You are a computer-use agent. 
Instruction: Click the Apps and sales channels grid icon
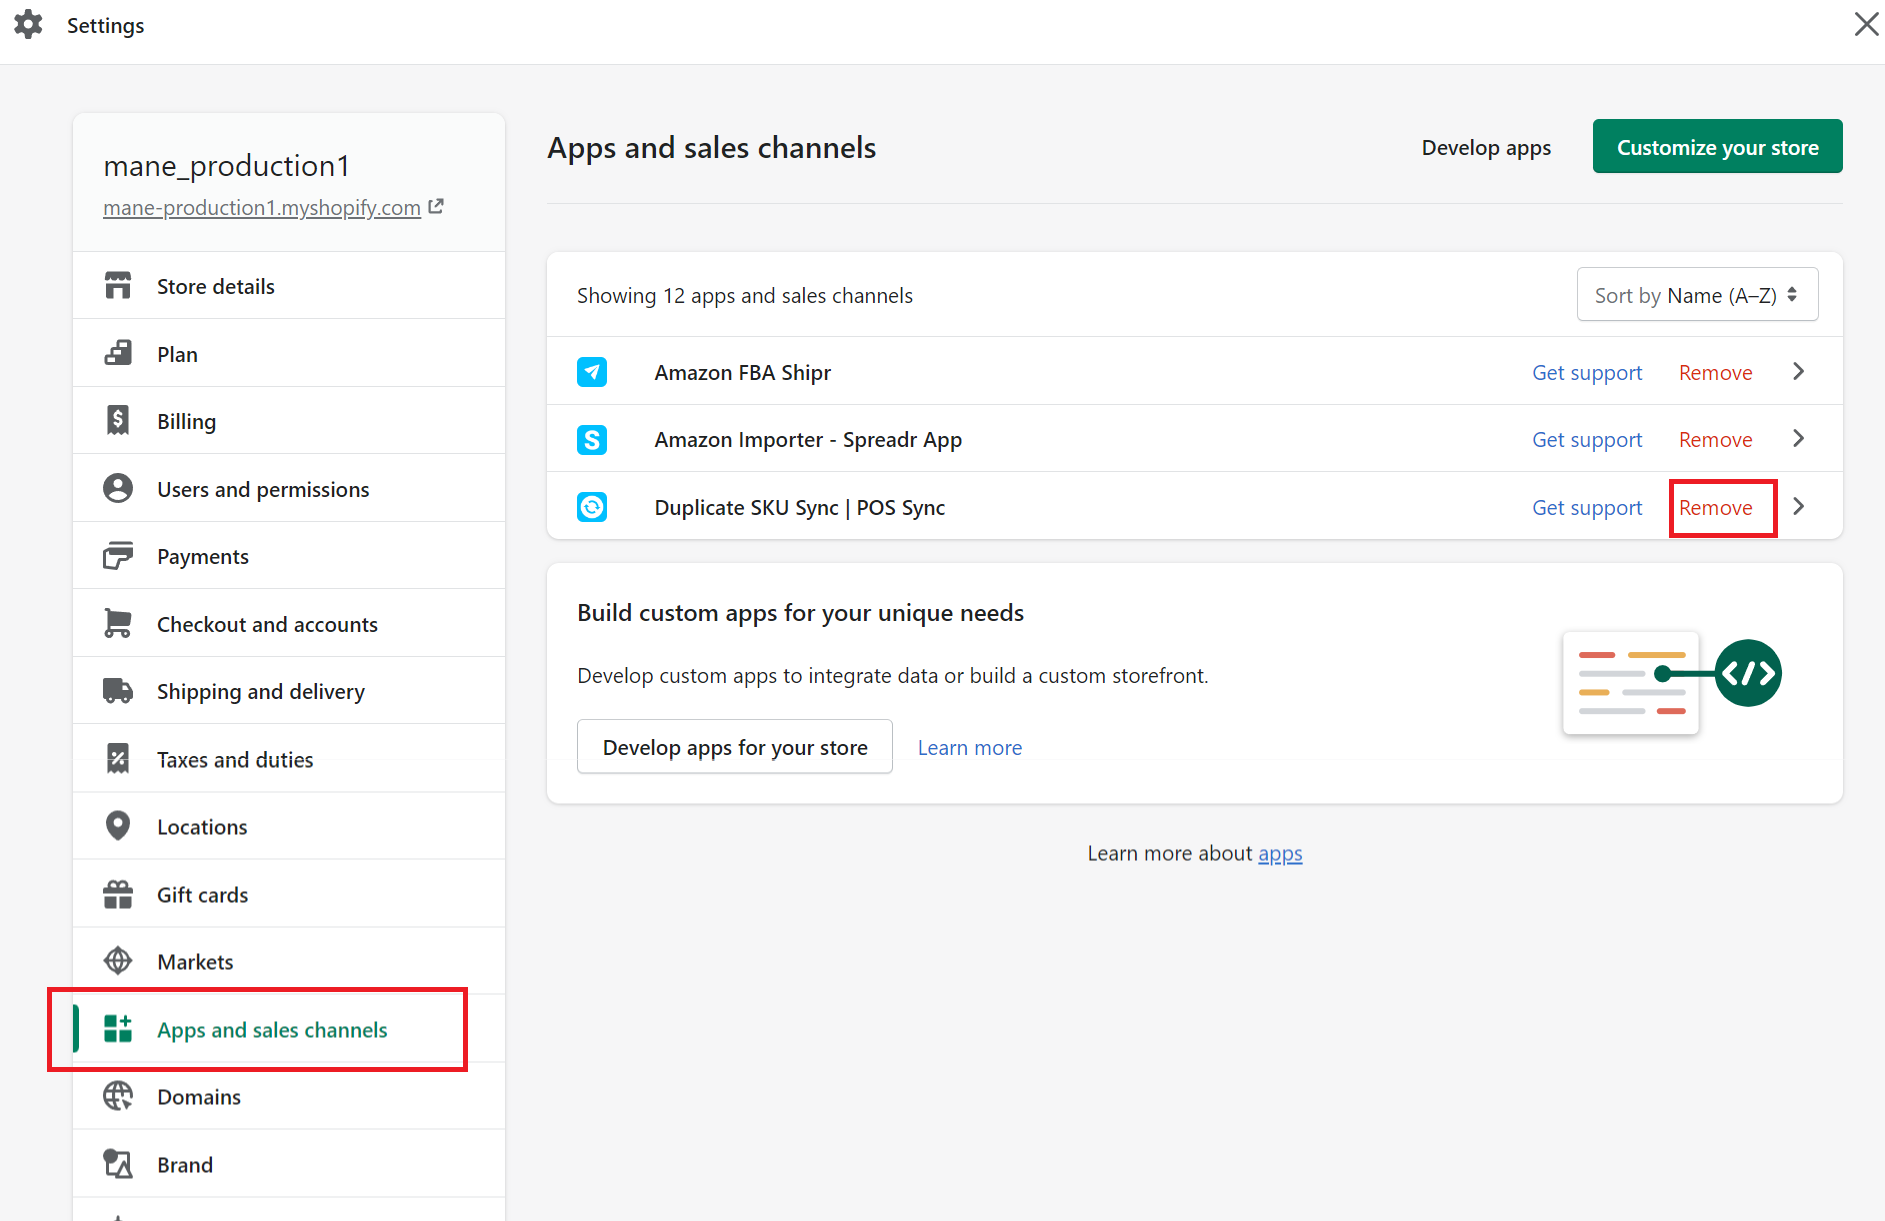[x=118, y=1029]
